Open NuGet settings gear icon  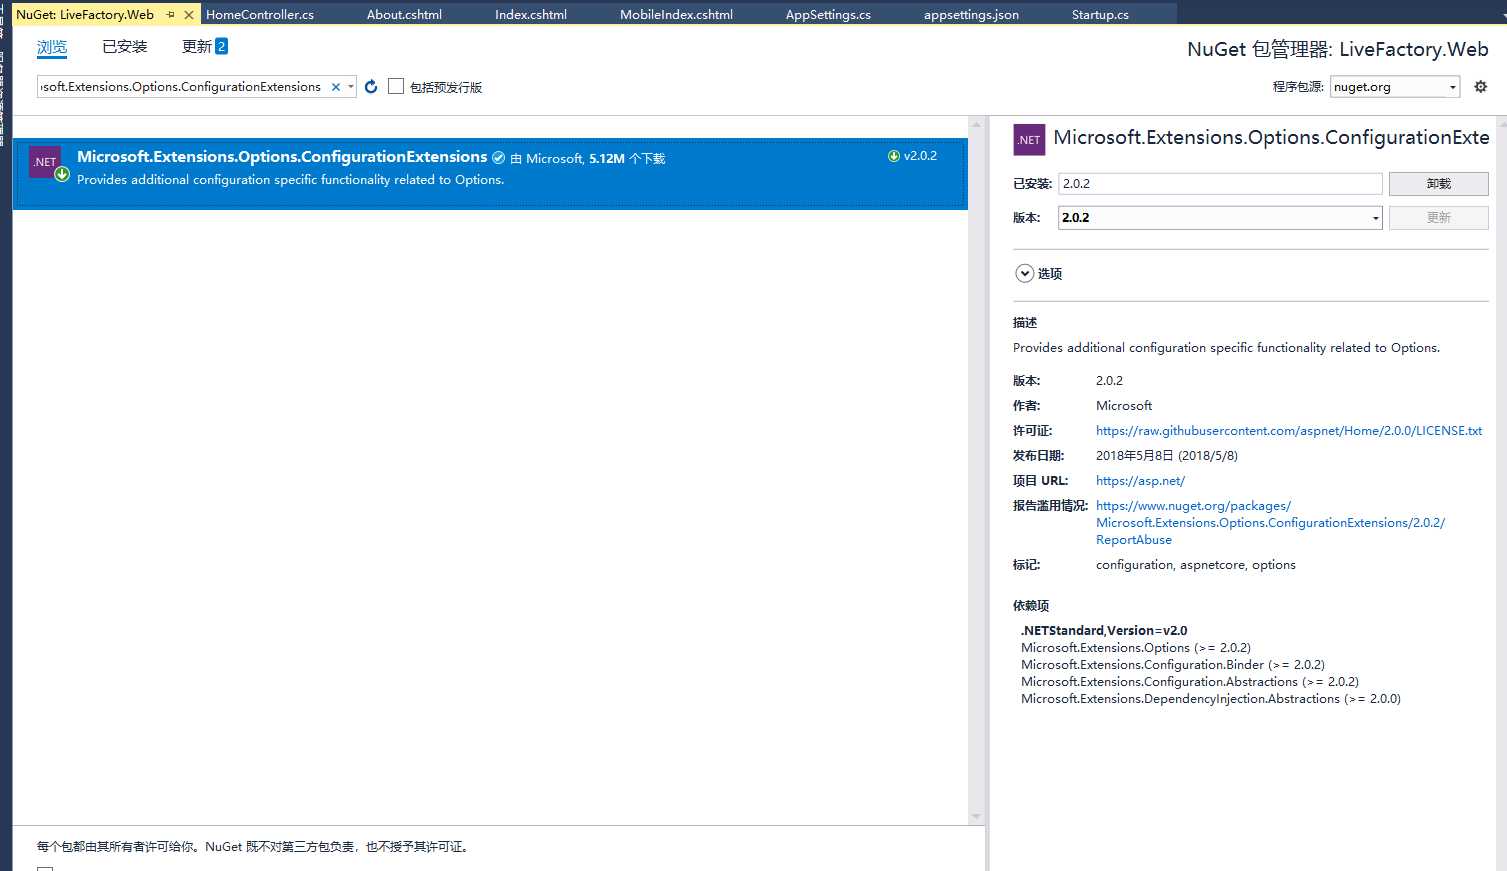(x=1481, y=87)
